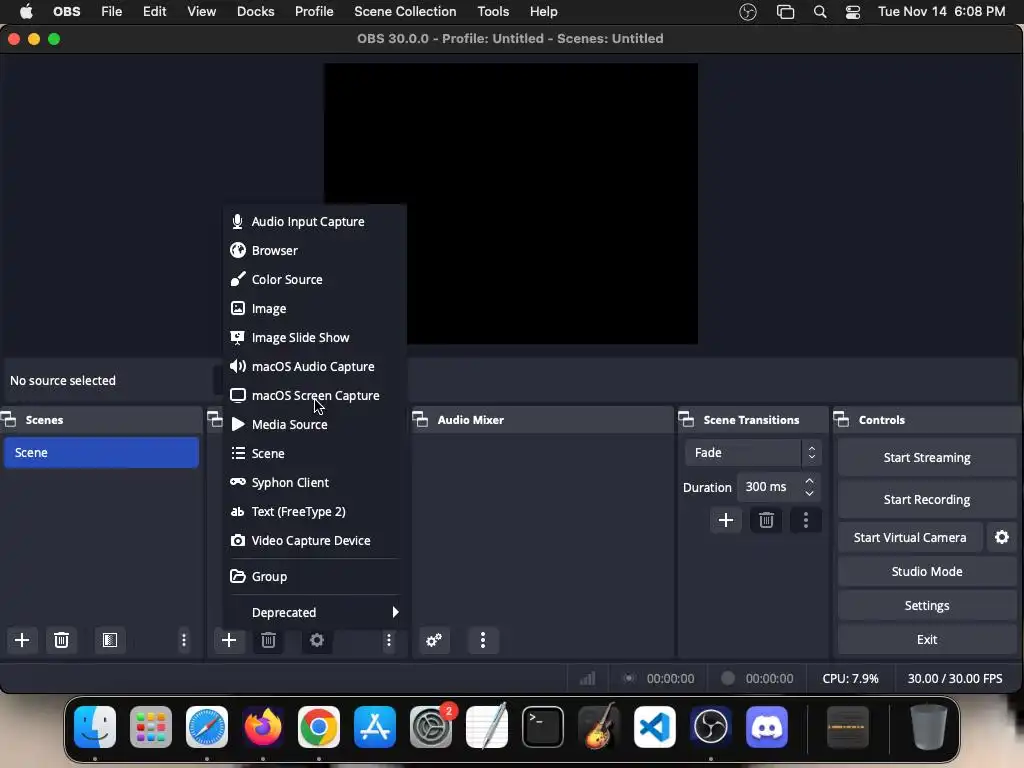
Task: Select Image source option
Action: click(315, 308)
